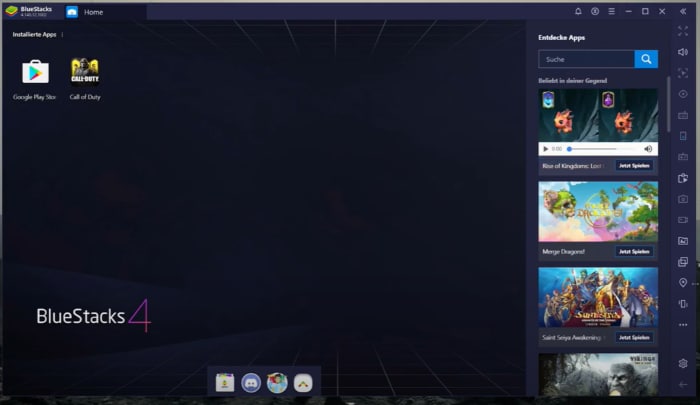Open the Saint Seiya Awakening banner
The image size is (700, 405).
598,297
